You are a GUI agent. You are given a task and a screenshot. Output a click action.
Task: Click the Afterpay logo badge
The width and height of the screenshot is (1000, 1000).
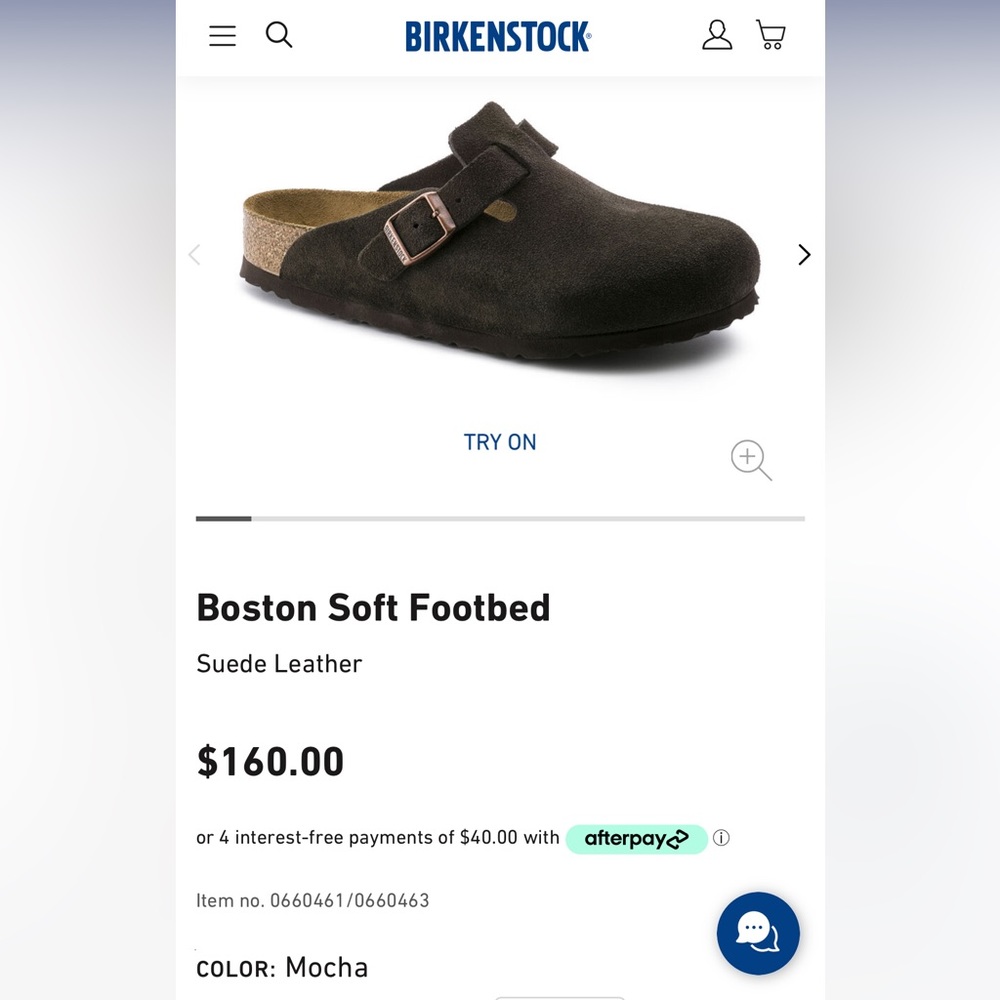click(637, 838)
